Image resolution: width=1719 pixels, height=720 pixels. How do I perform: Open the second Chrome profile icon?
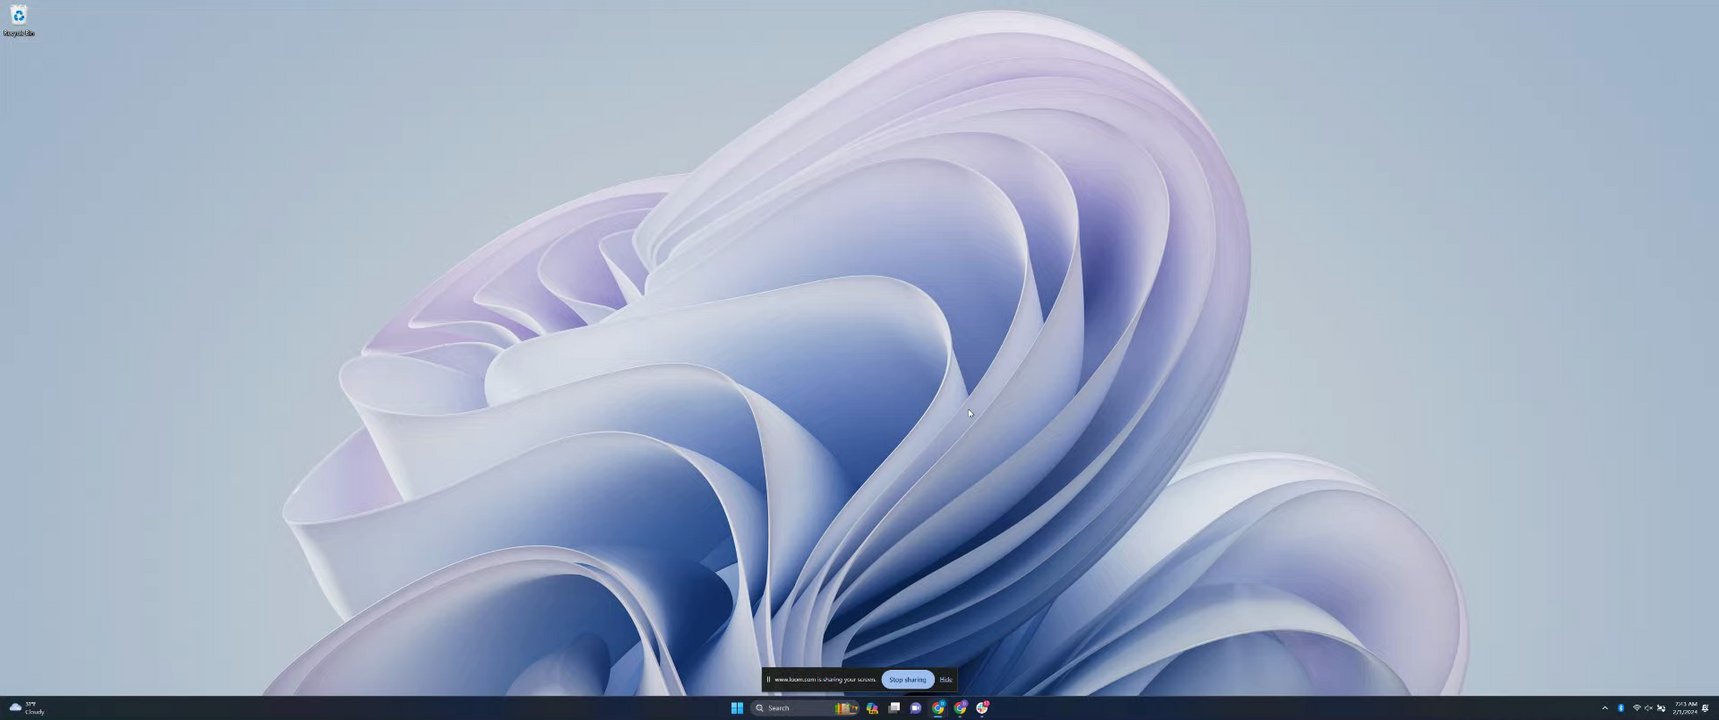pyautogui.click(x=960, y=708)
